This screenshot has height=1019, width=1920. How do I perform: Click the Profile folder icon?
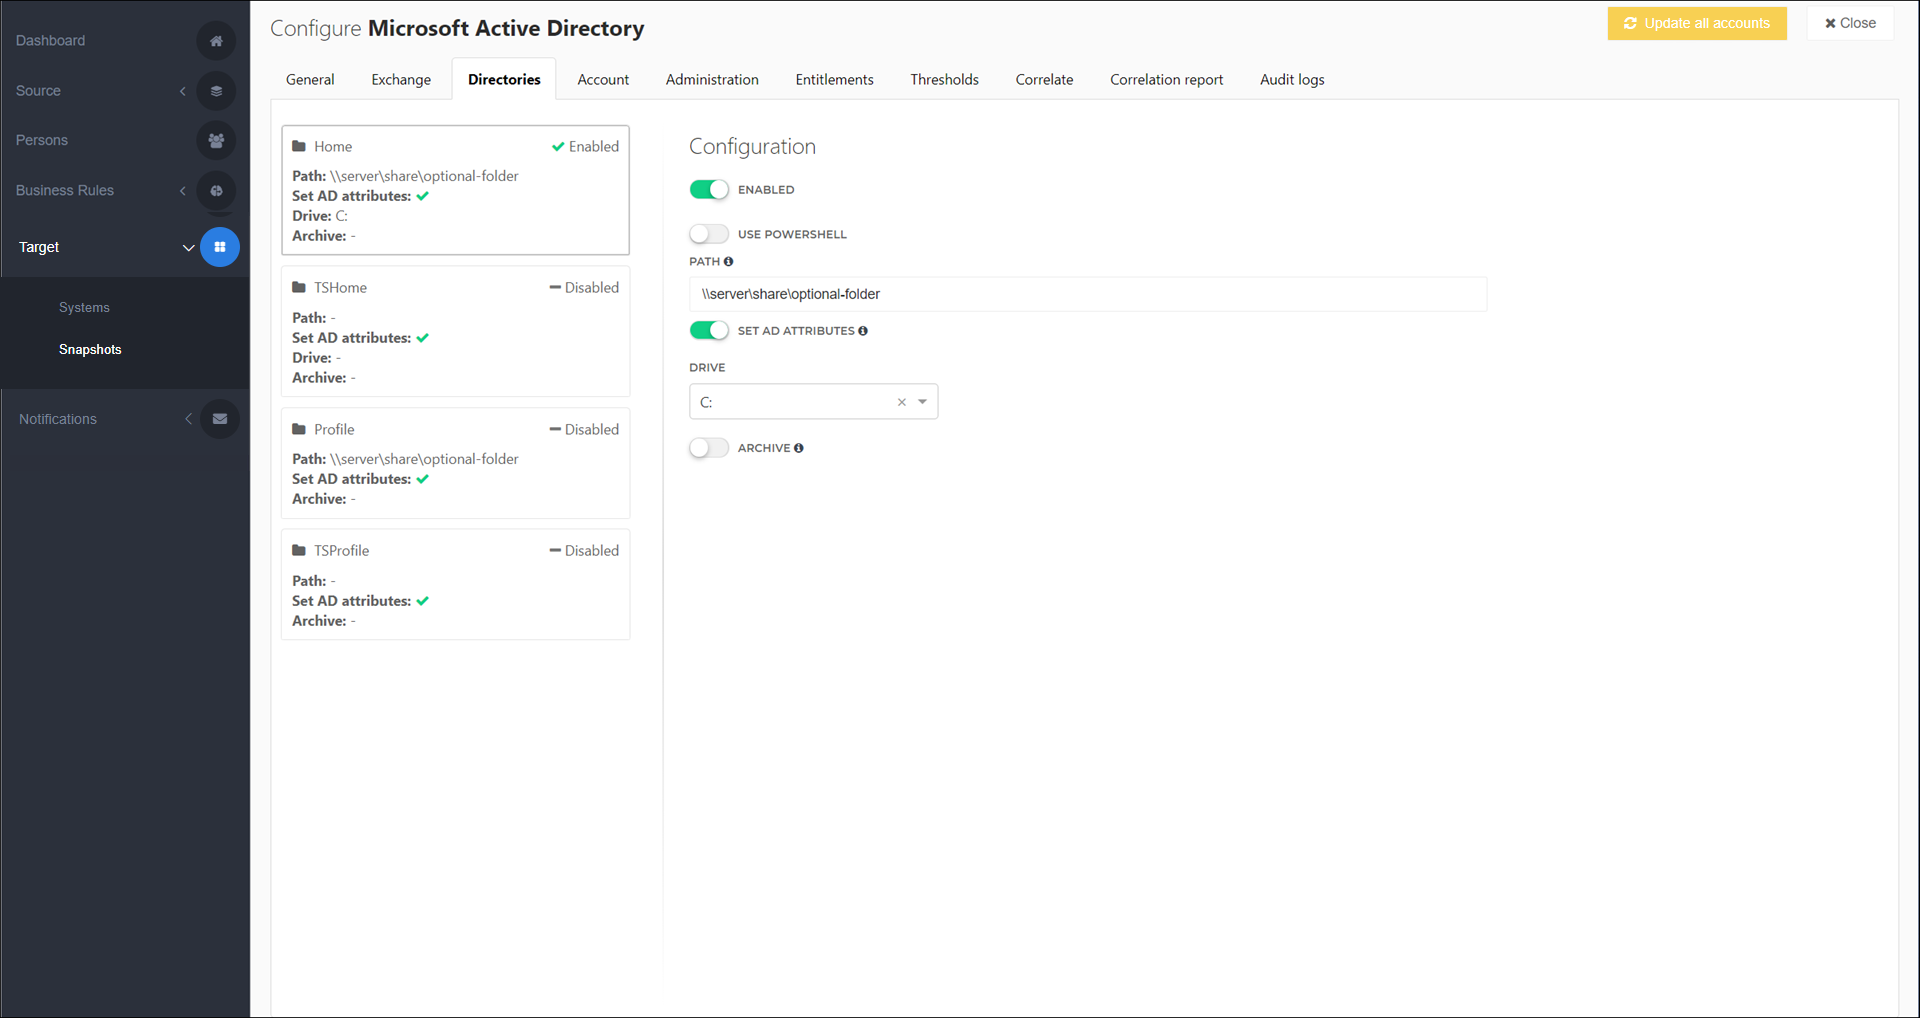pyautogui.click(x=299, y=430)
